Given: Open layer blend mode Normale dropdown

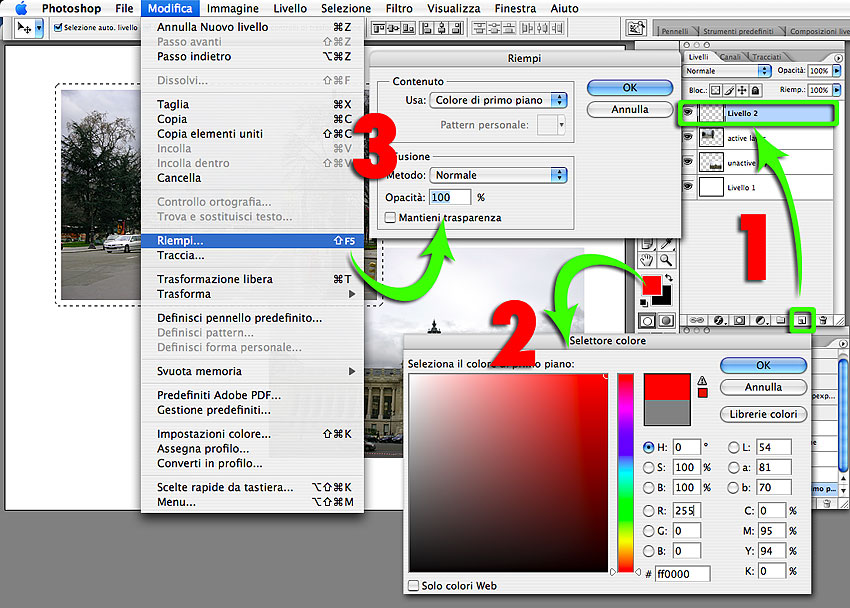Looking at the screenshot, I should point(727,71).
